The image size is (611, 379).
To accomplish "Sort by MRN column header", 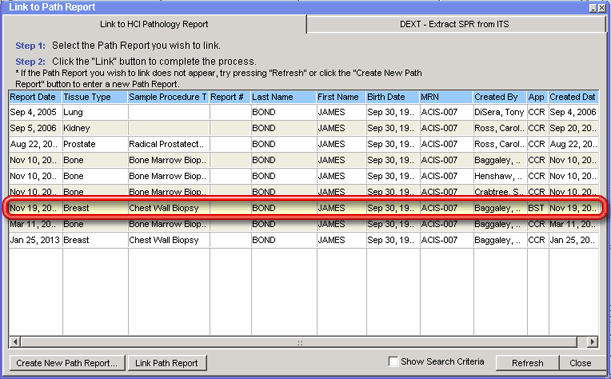I will [x=447, y=97].
